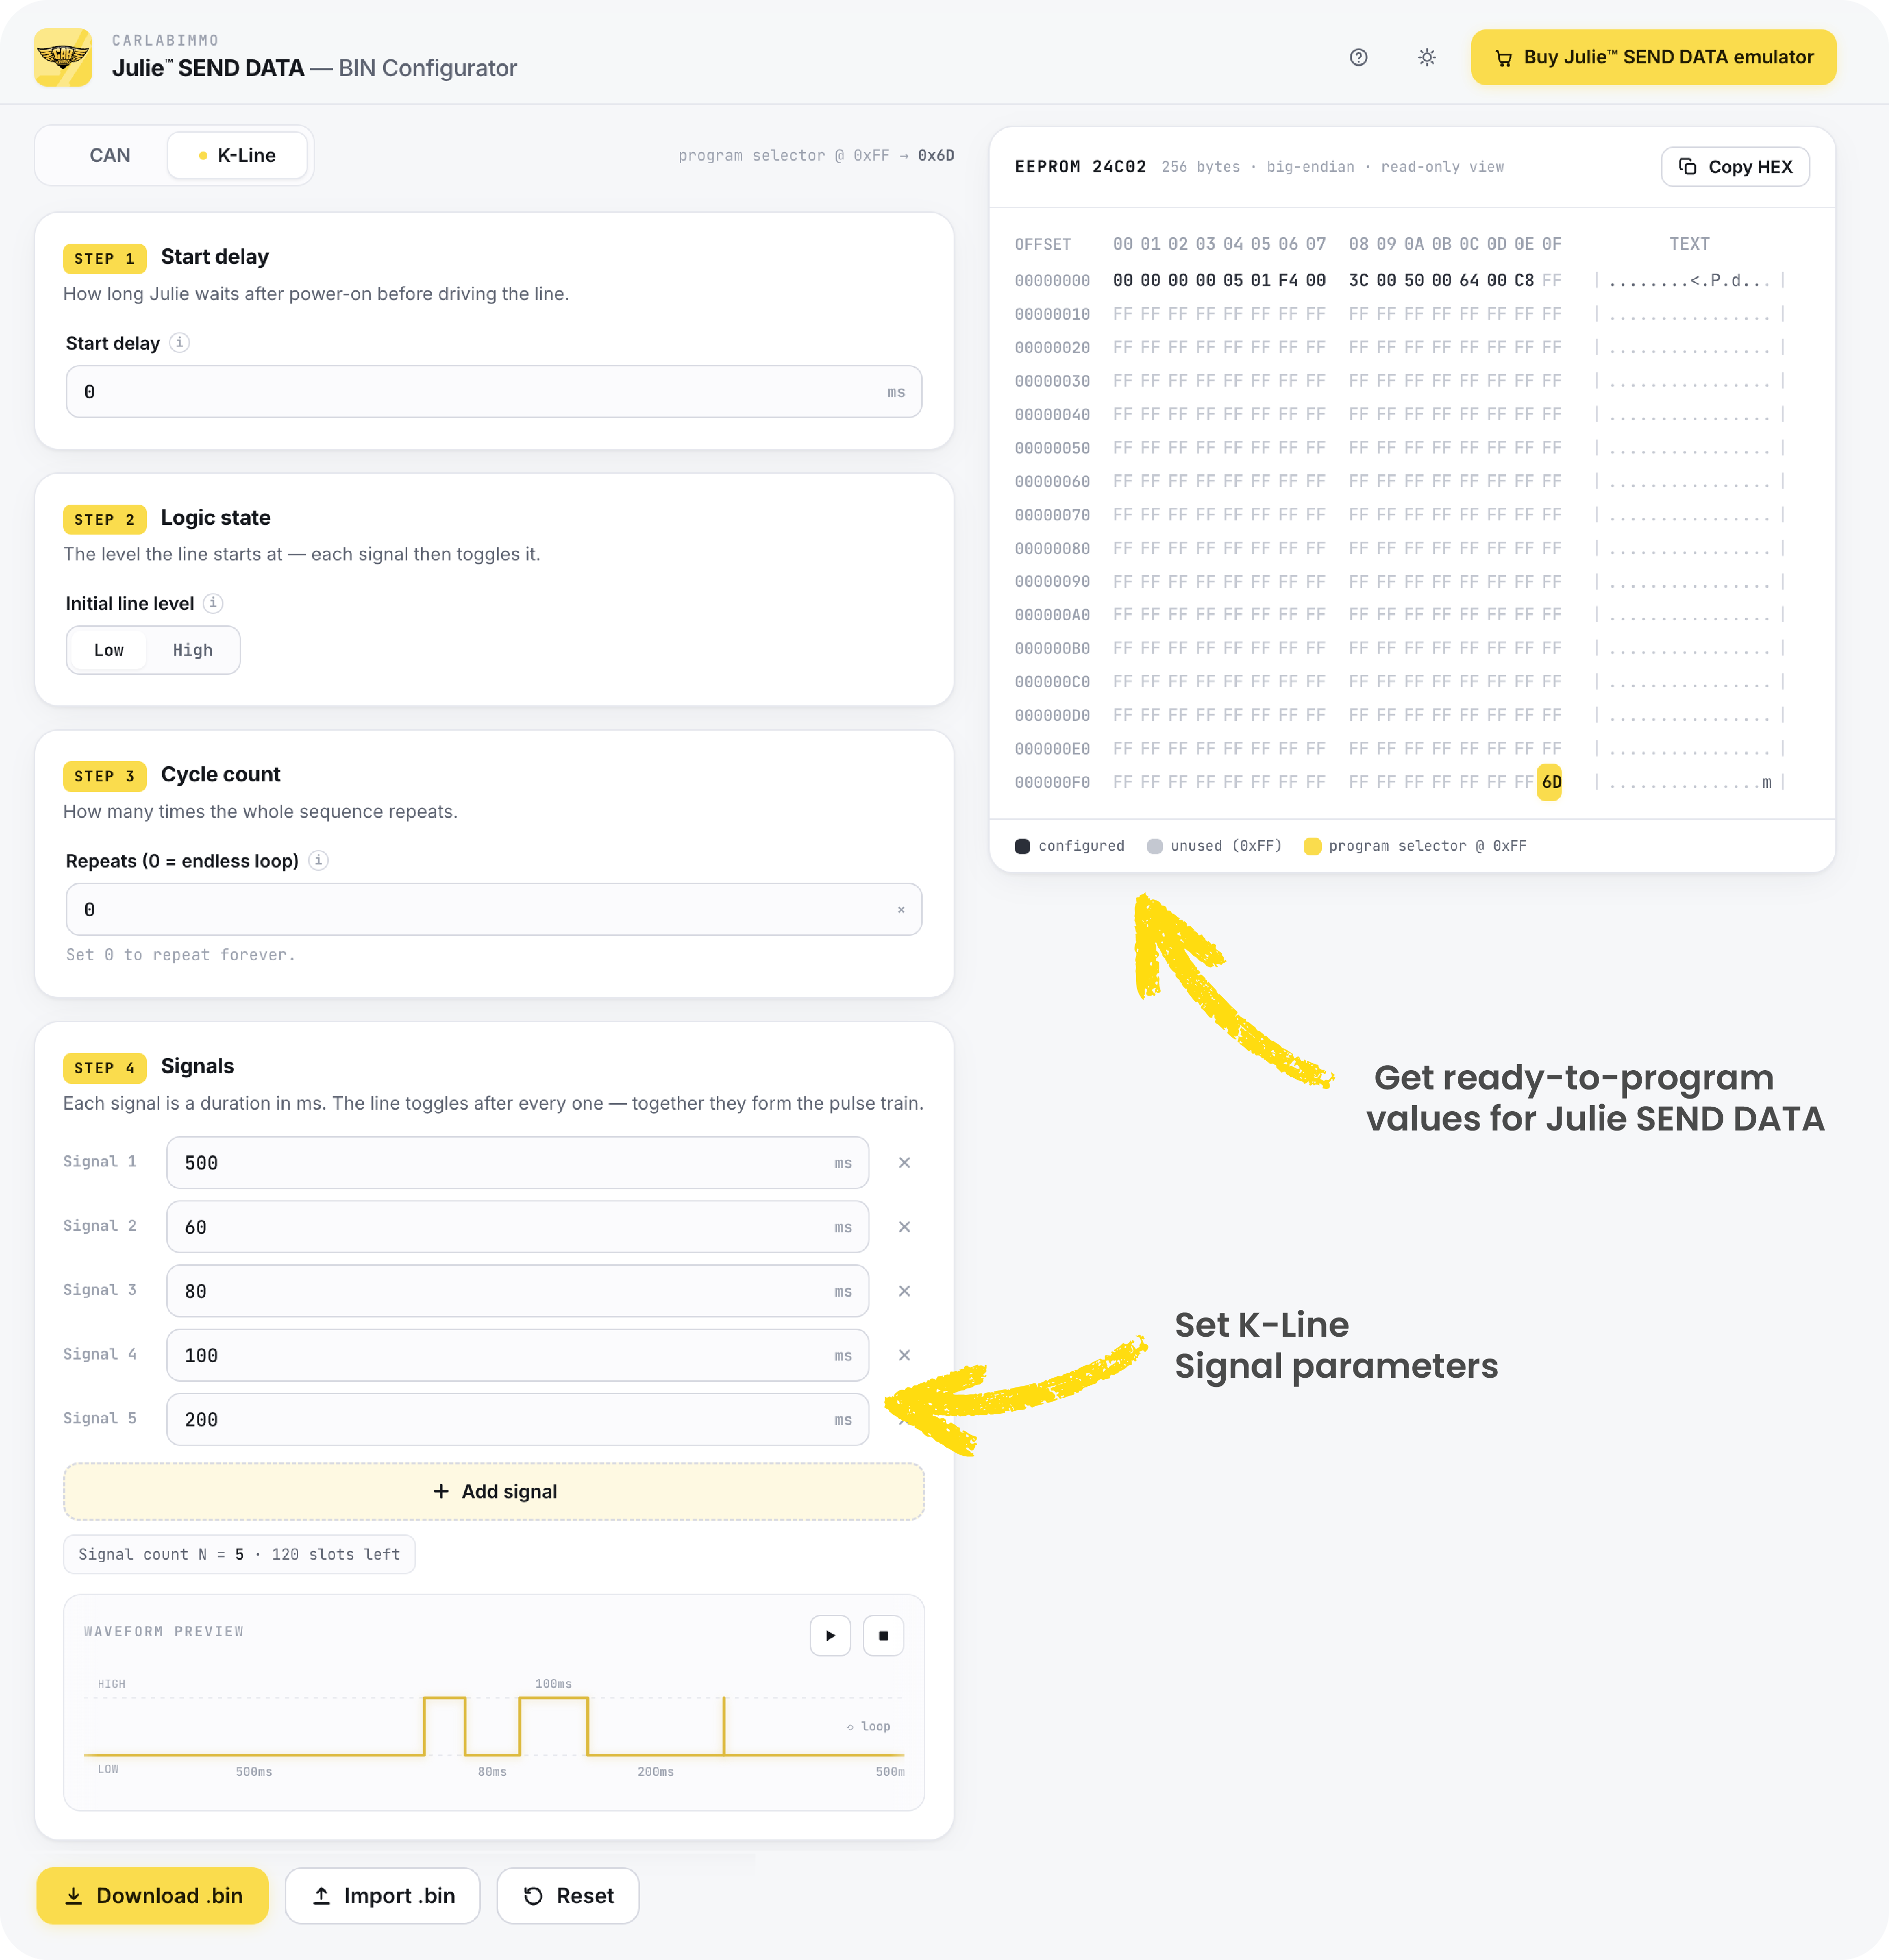1889x1960 pixels.
Task: Edit the Signal 4 duration field
Action: (x=517, y=1355)
